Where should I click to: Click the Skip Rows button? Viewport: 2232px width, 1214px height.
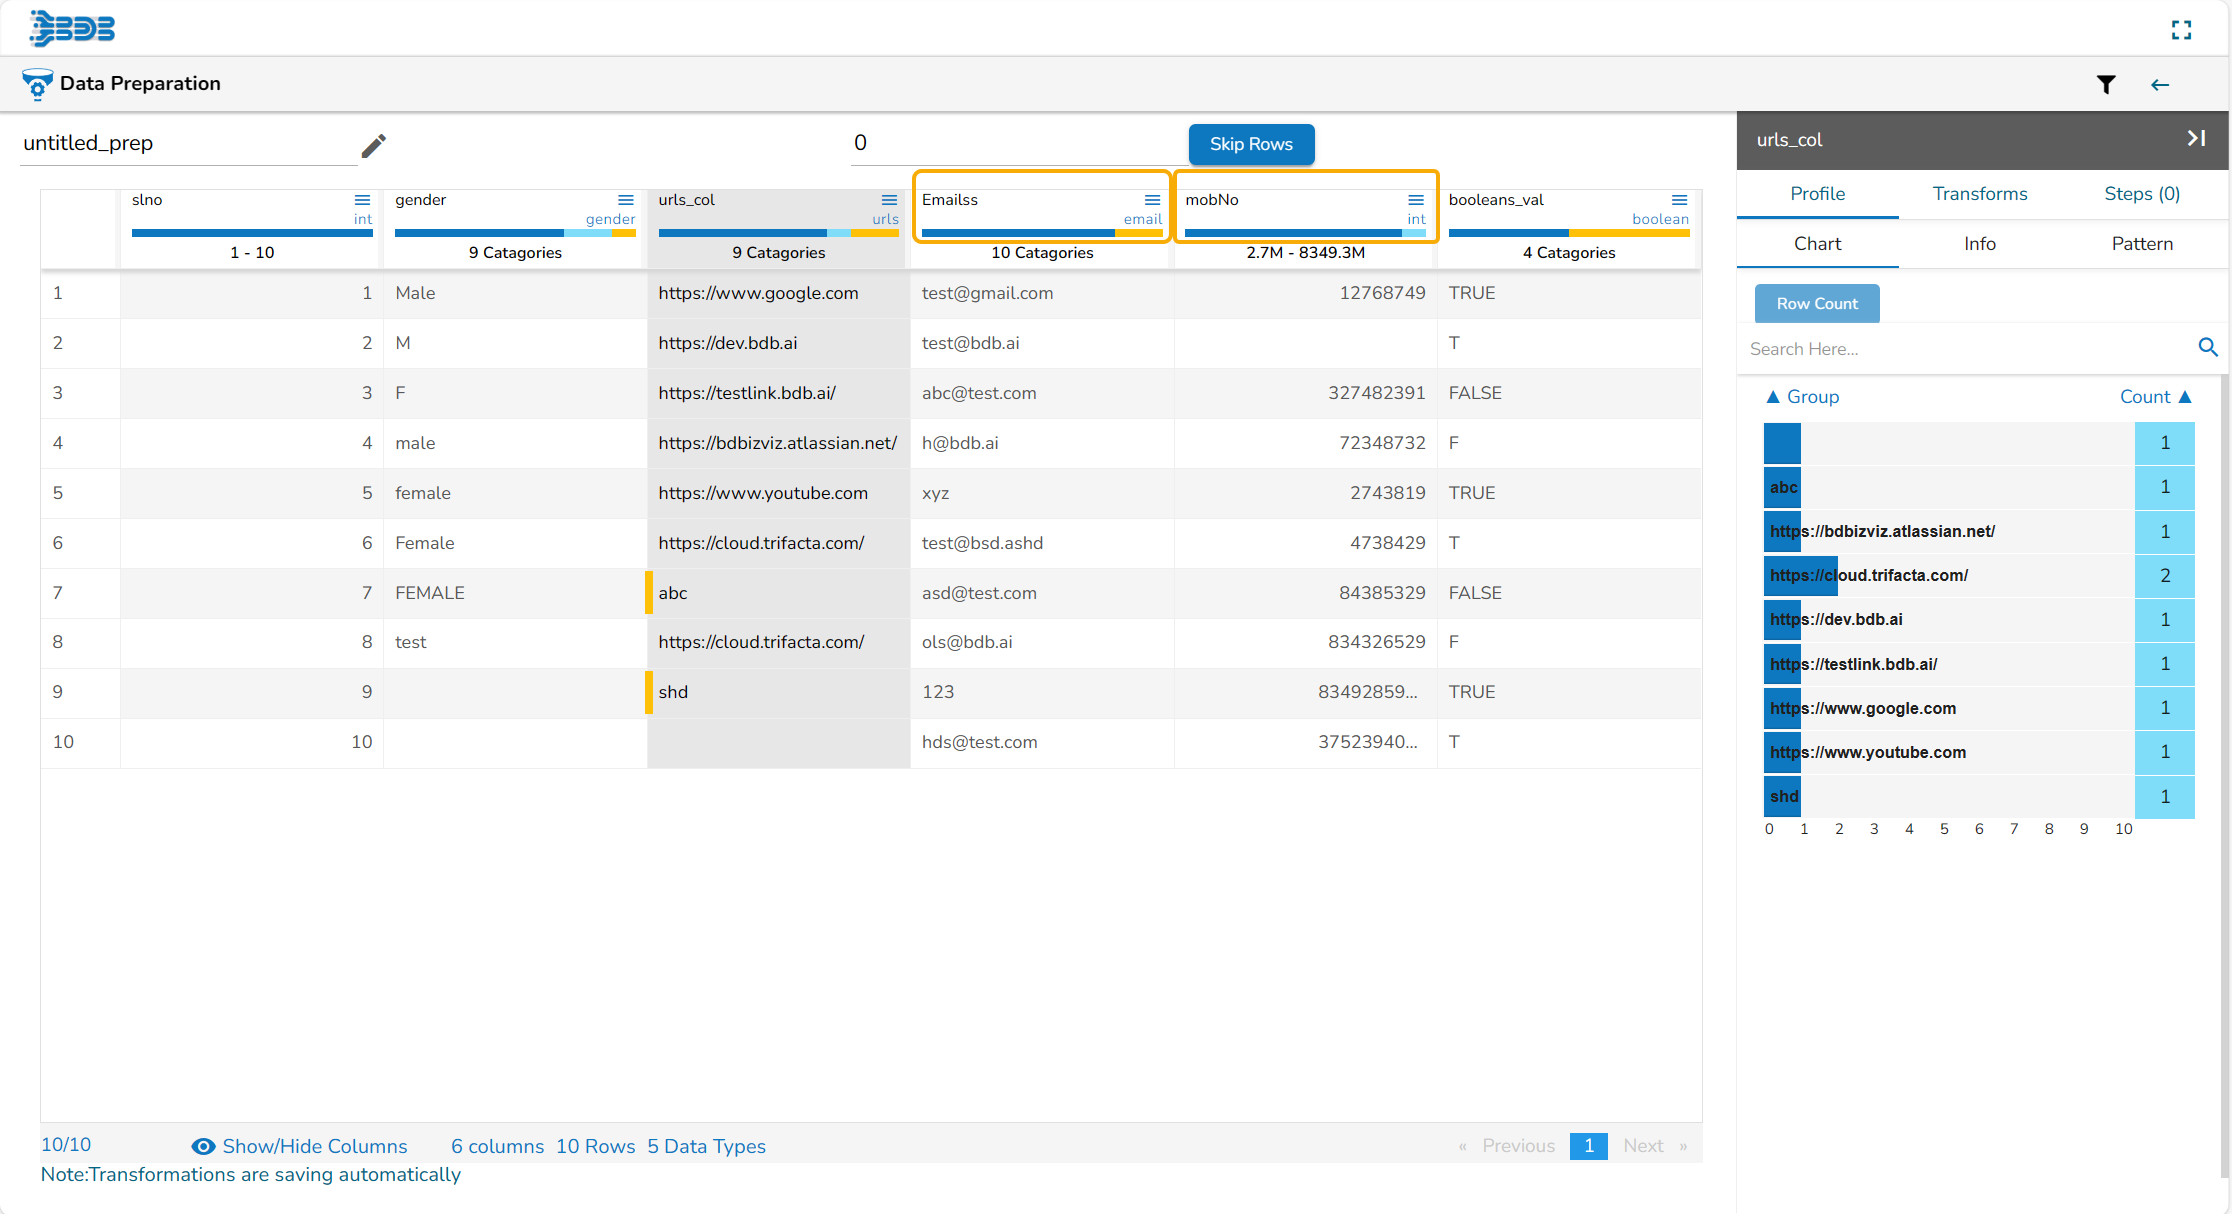coord(1251,144)
